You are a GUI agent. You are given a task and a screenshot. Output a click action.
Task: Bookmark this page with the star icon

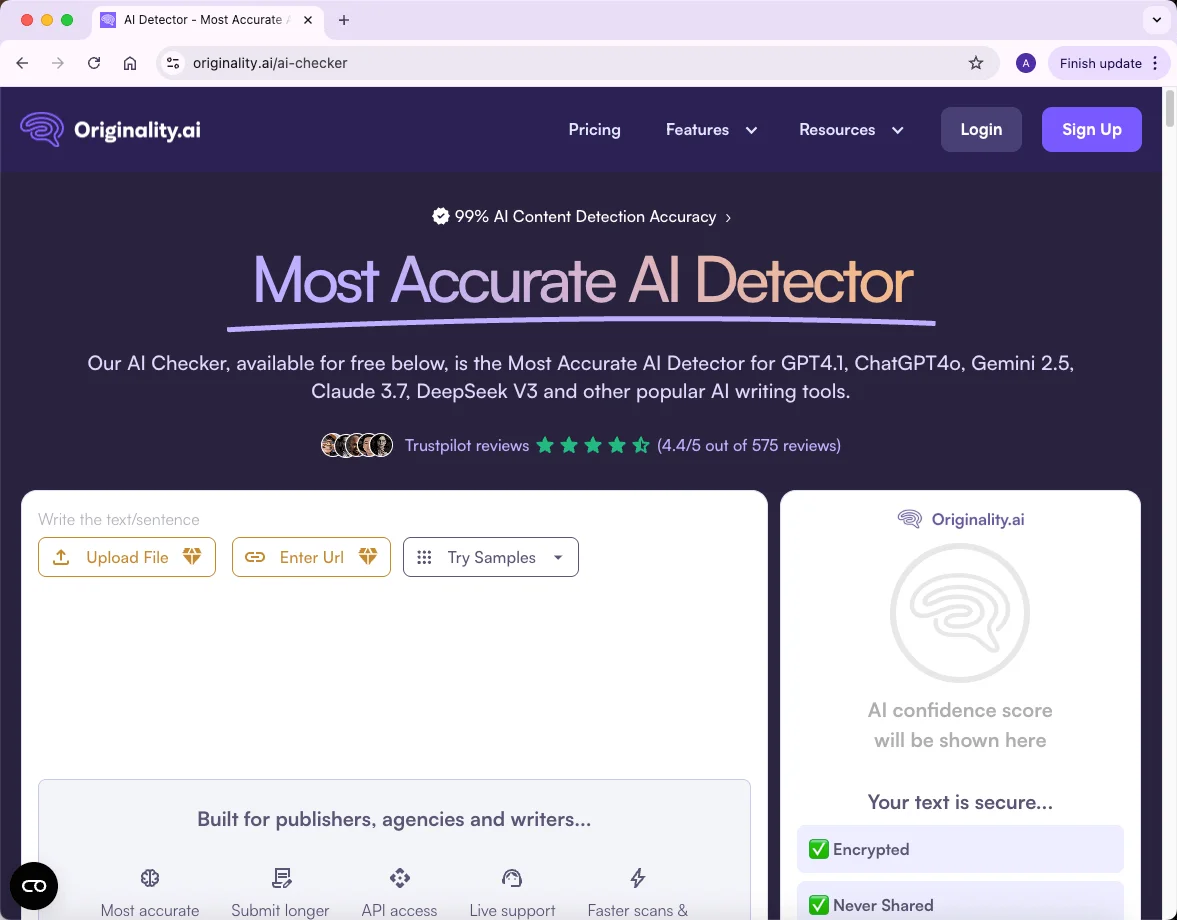coord(976,63)
